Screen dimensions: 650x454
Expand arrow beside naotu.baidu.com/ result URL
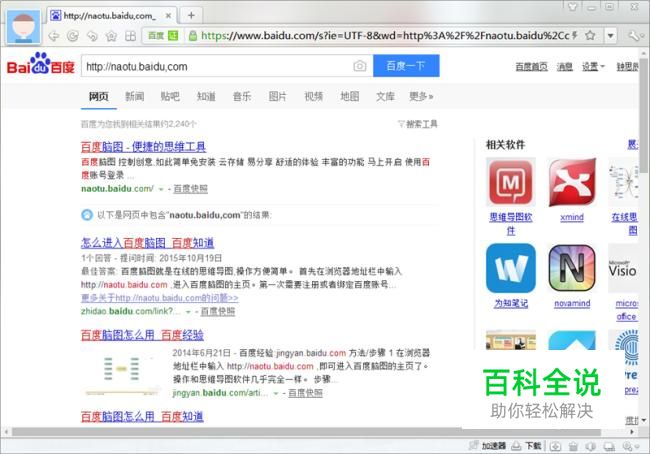[x=161, y=189]
